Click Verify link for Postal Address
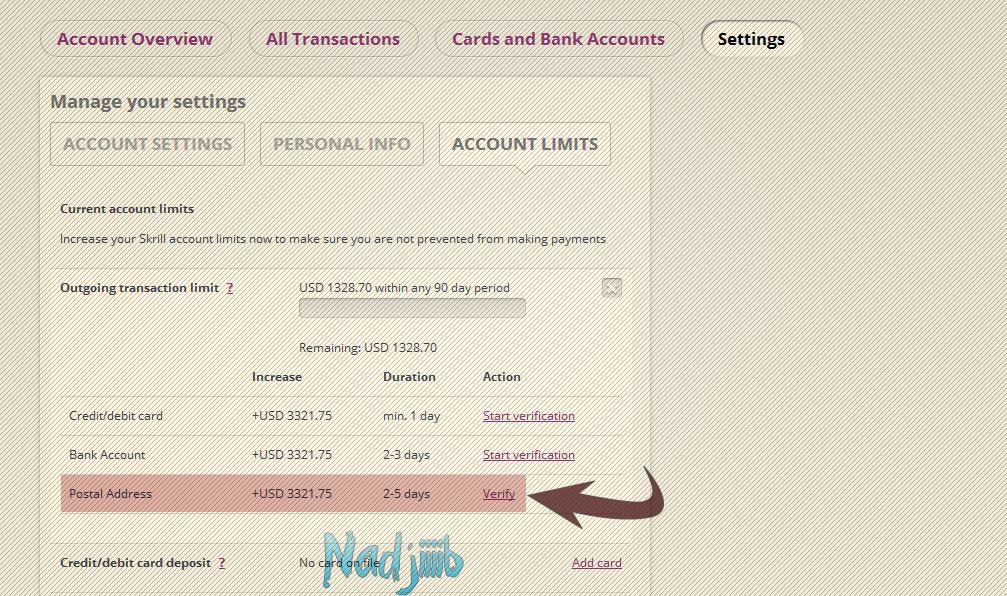Screen dimensions: 1007x596 tap(499, 494)
